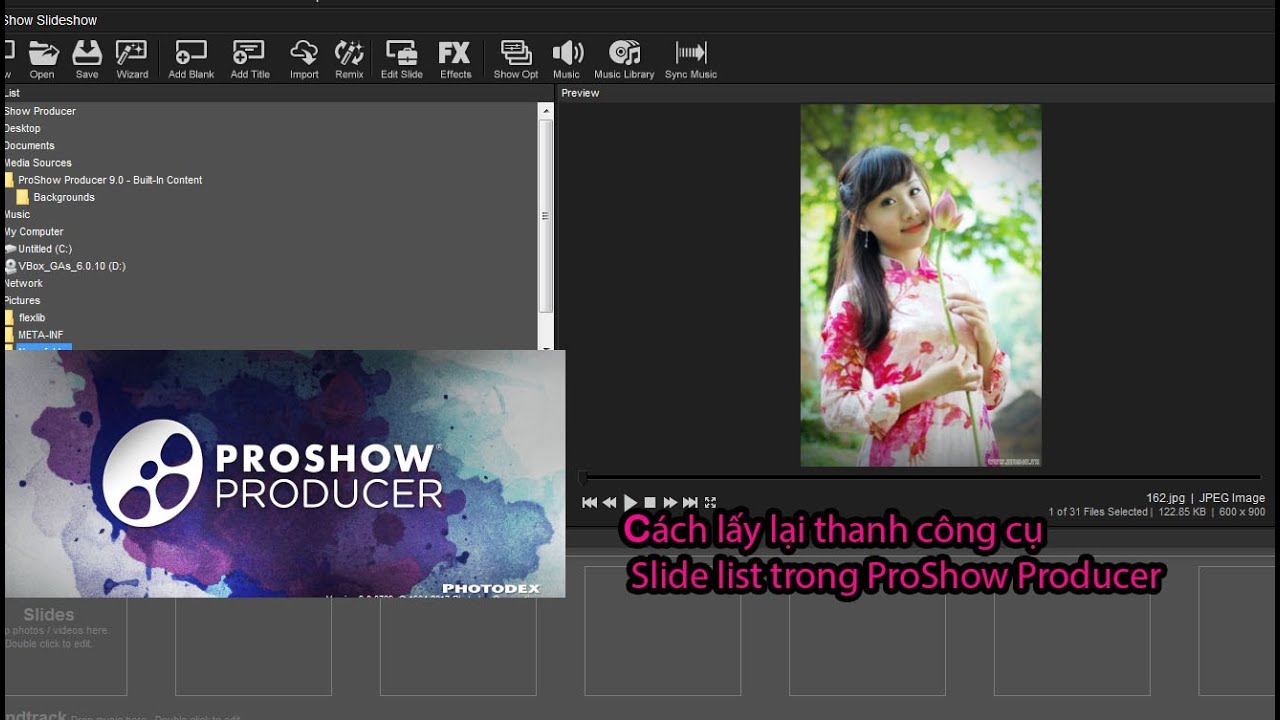The width and height of the screenshot is (1280, 720).
Task: Open ProShow Producer 9.0 - Built-In Content
Action: (110, 180)
